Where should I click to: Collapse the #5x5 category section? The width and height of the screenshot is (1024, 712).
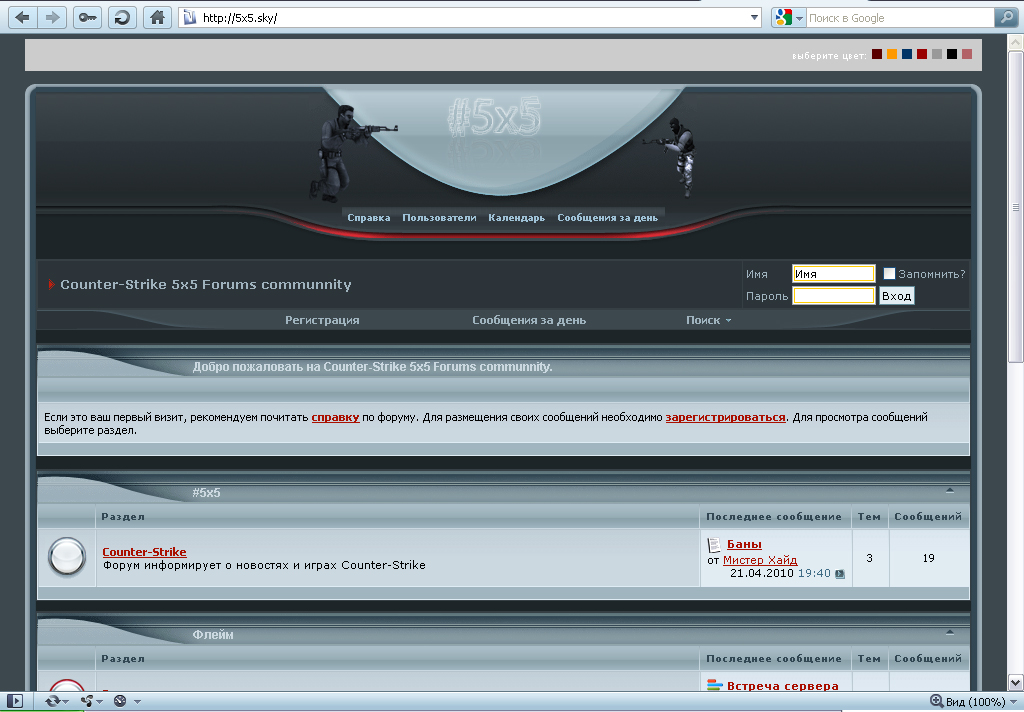click(950, 491)
